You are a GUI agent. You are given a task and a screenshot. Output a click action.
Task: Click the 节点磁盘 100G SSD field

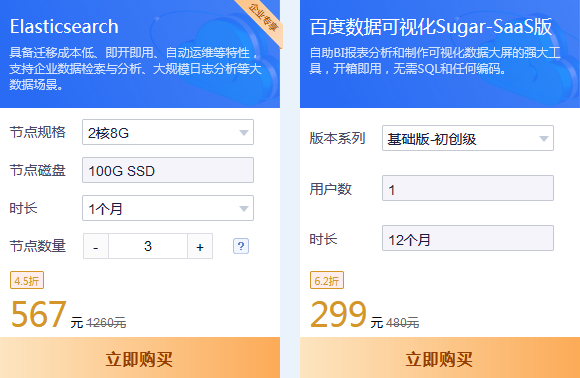168,170
